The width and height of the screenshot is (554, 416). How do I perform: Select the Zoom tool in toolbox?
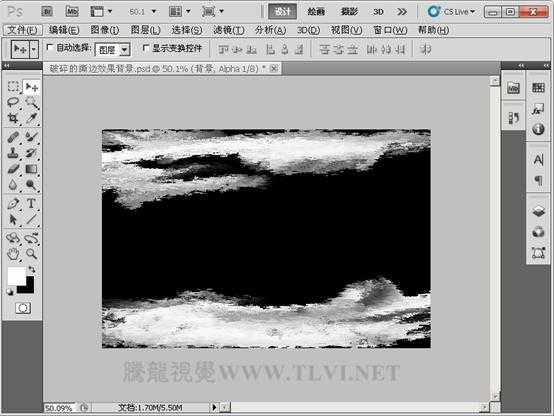point(32,254)
